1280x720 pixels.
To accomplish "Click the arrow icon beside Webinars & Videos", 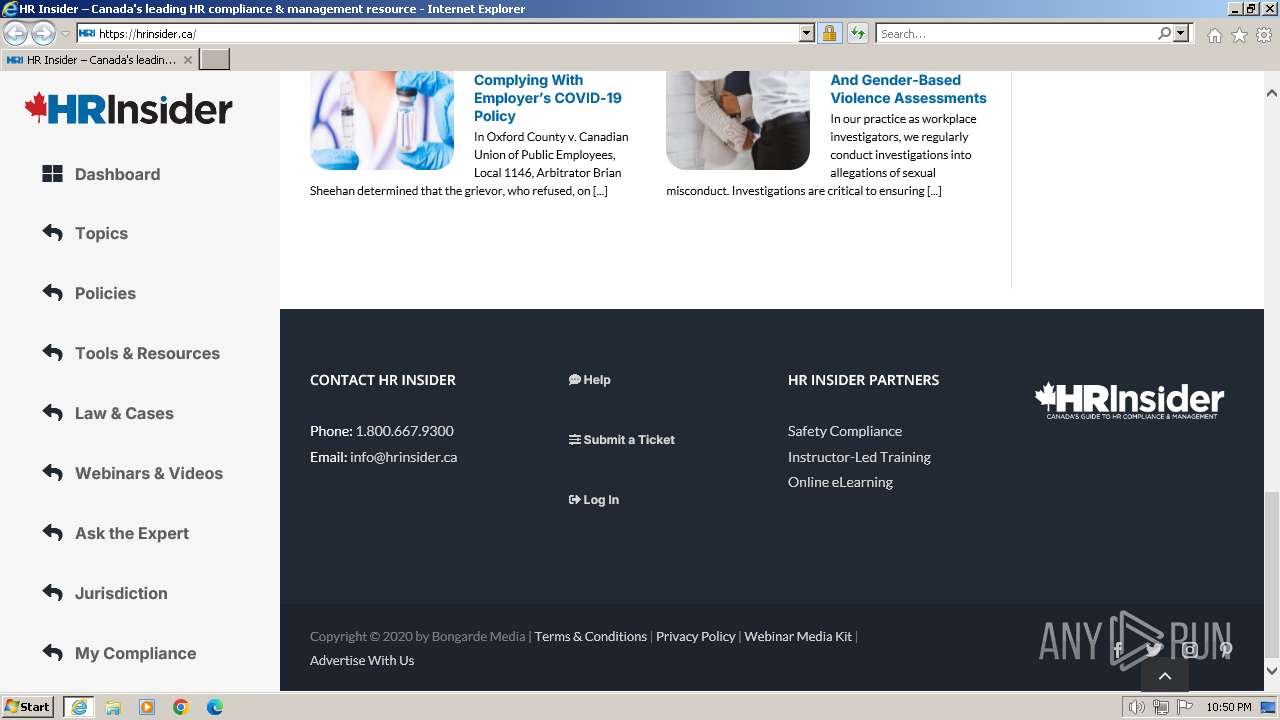I will tap(52, 473).
